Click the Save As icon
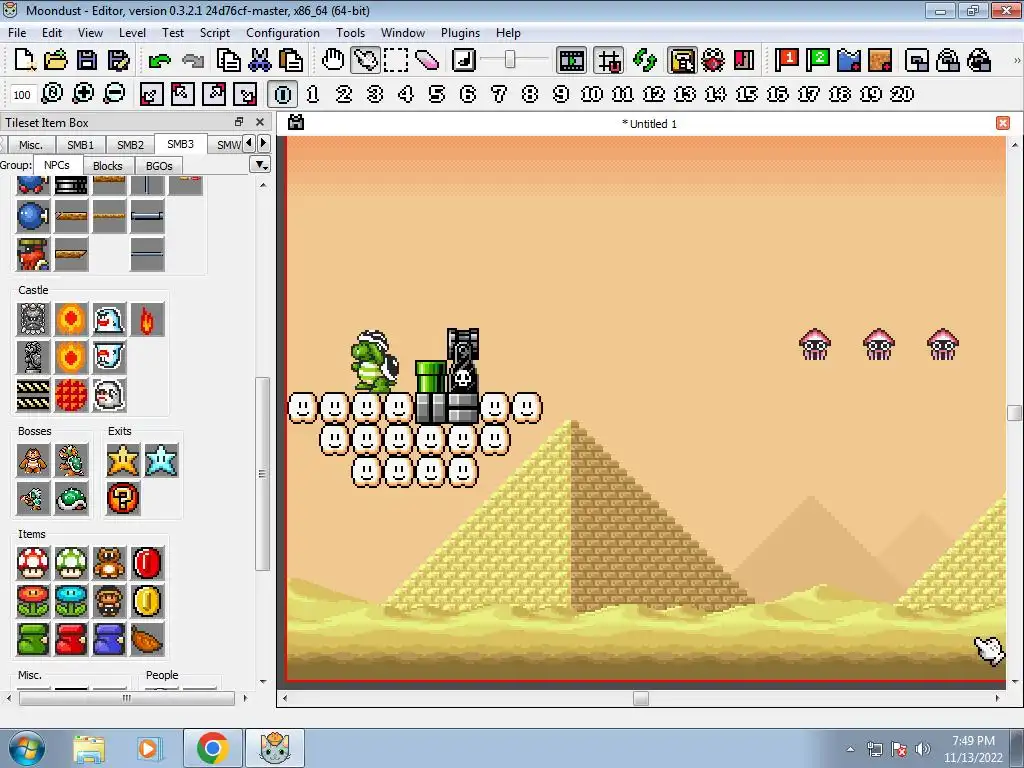The height and width of the screenshot is (768, 1024). [118, 60]
